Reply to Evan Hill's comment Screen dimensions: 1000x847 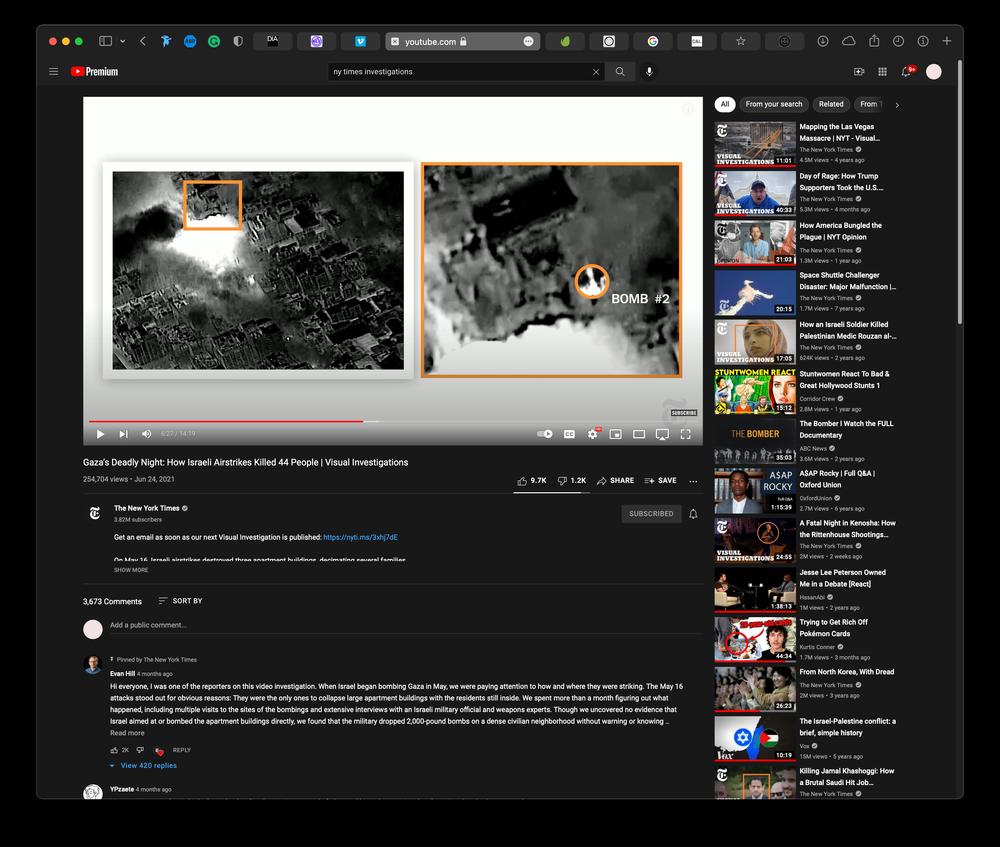coord(182,750)
